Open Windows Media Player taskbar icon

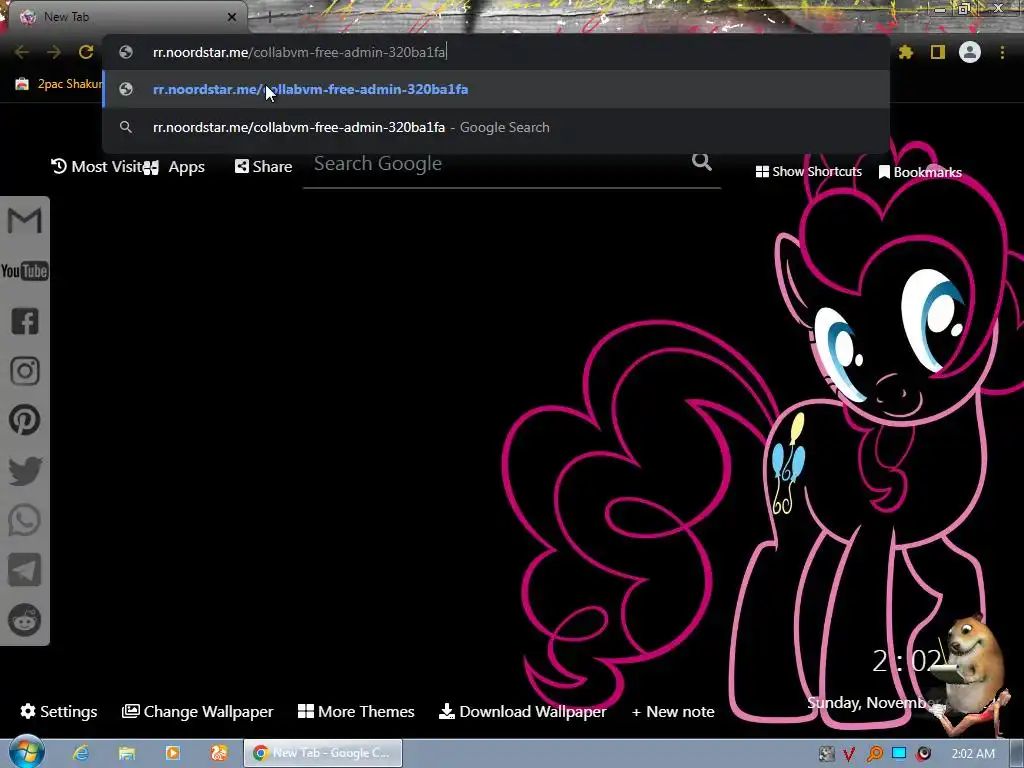coord(173,753)
